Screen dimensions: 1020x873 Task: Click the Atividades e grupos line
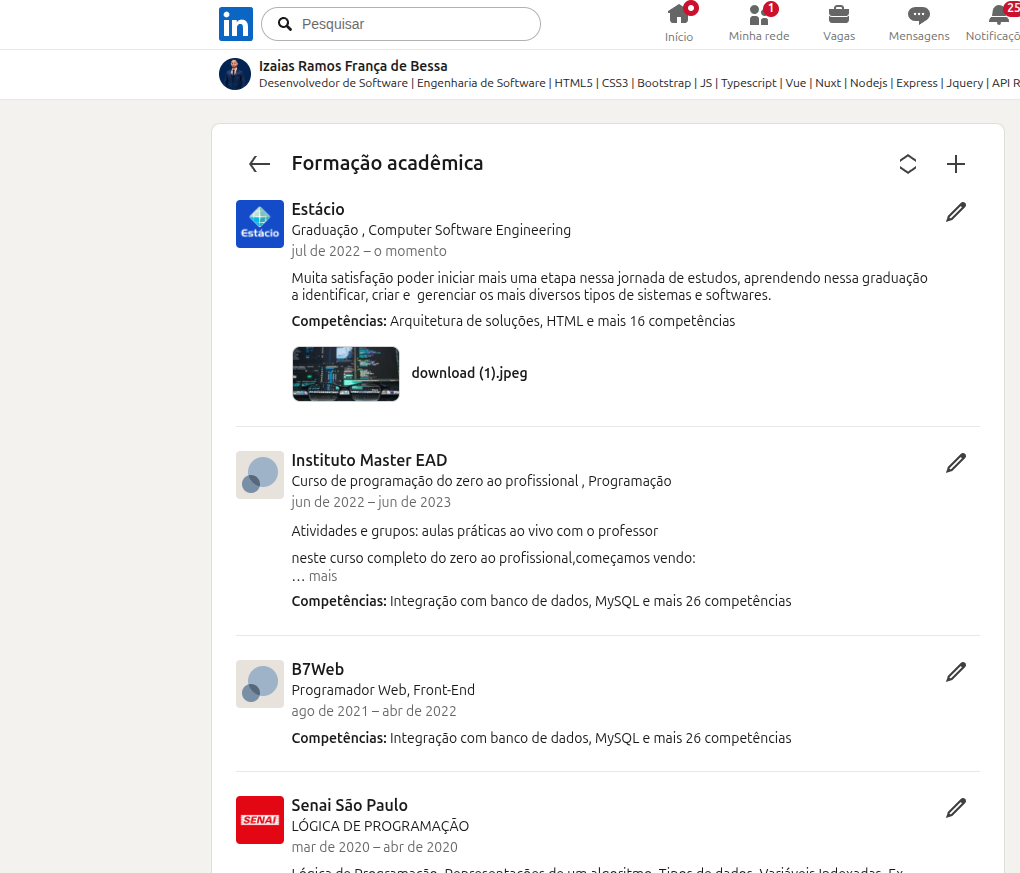click(x=474, y=531)
